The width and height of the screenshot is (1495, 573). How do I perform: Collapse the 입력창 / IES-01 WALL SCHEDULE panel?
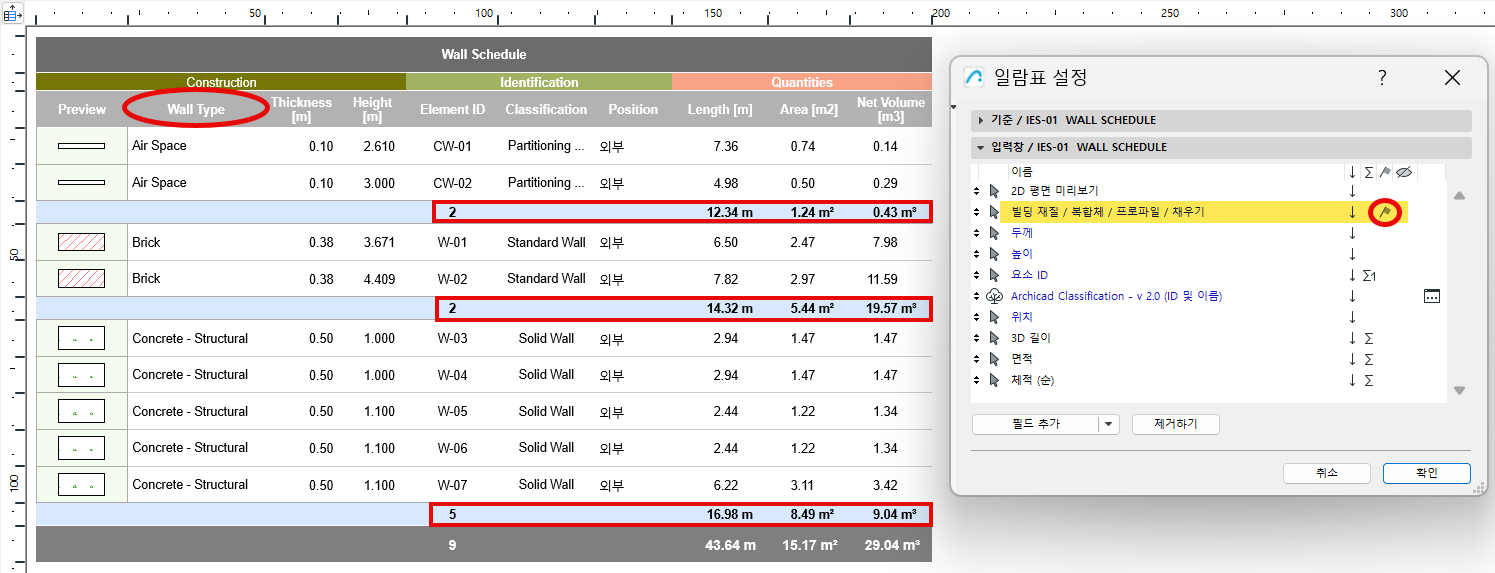coord(981,148)
